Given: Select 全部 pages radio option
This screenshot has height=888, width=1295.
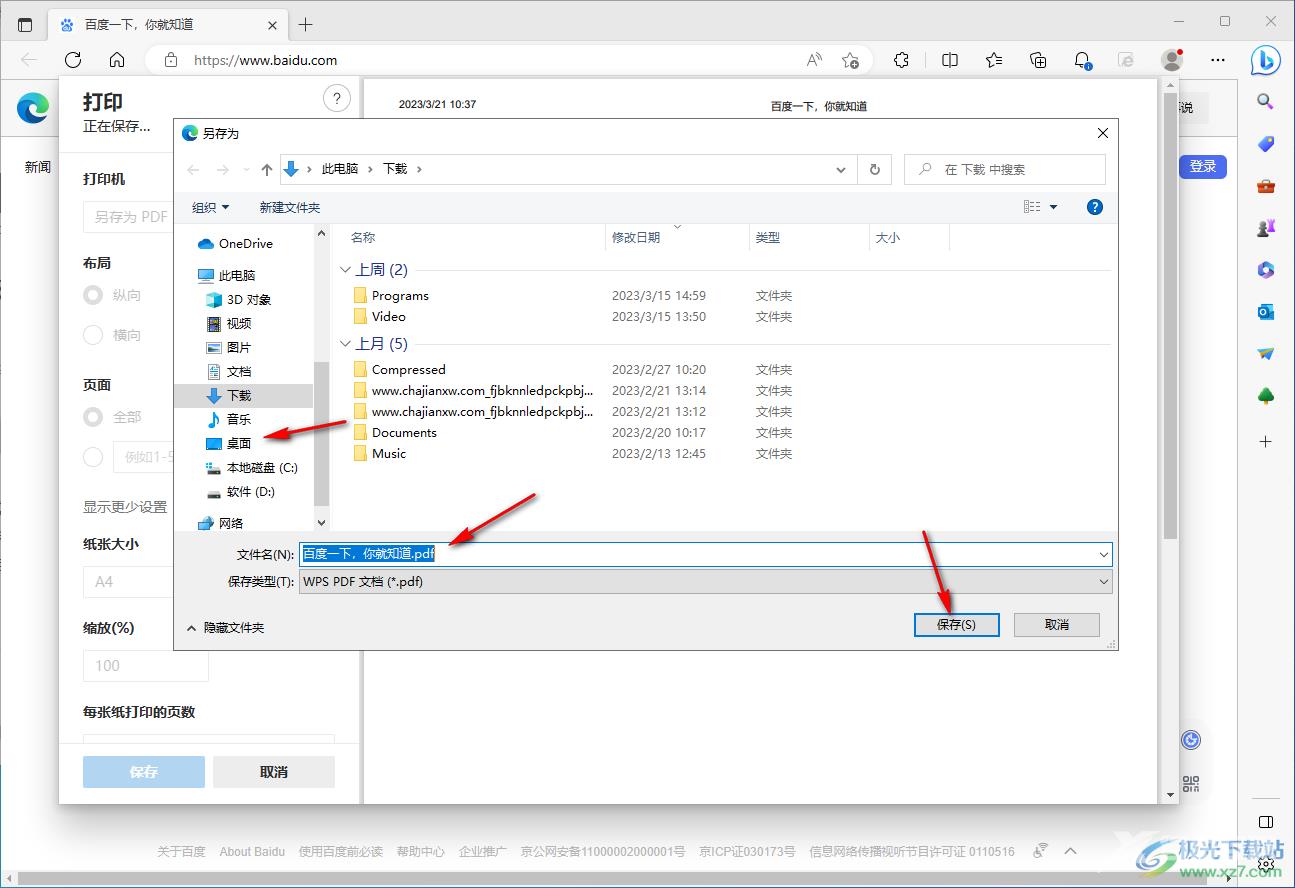Looking at the screenshot, I should [x=93, y=417].
